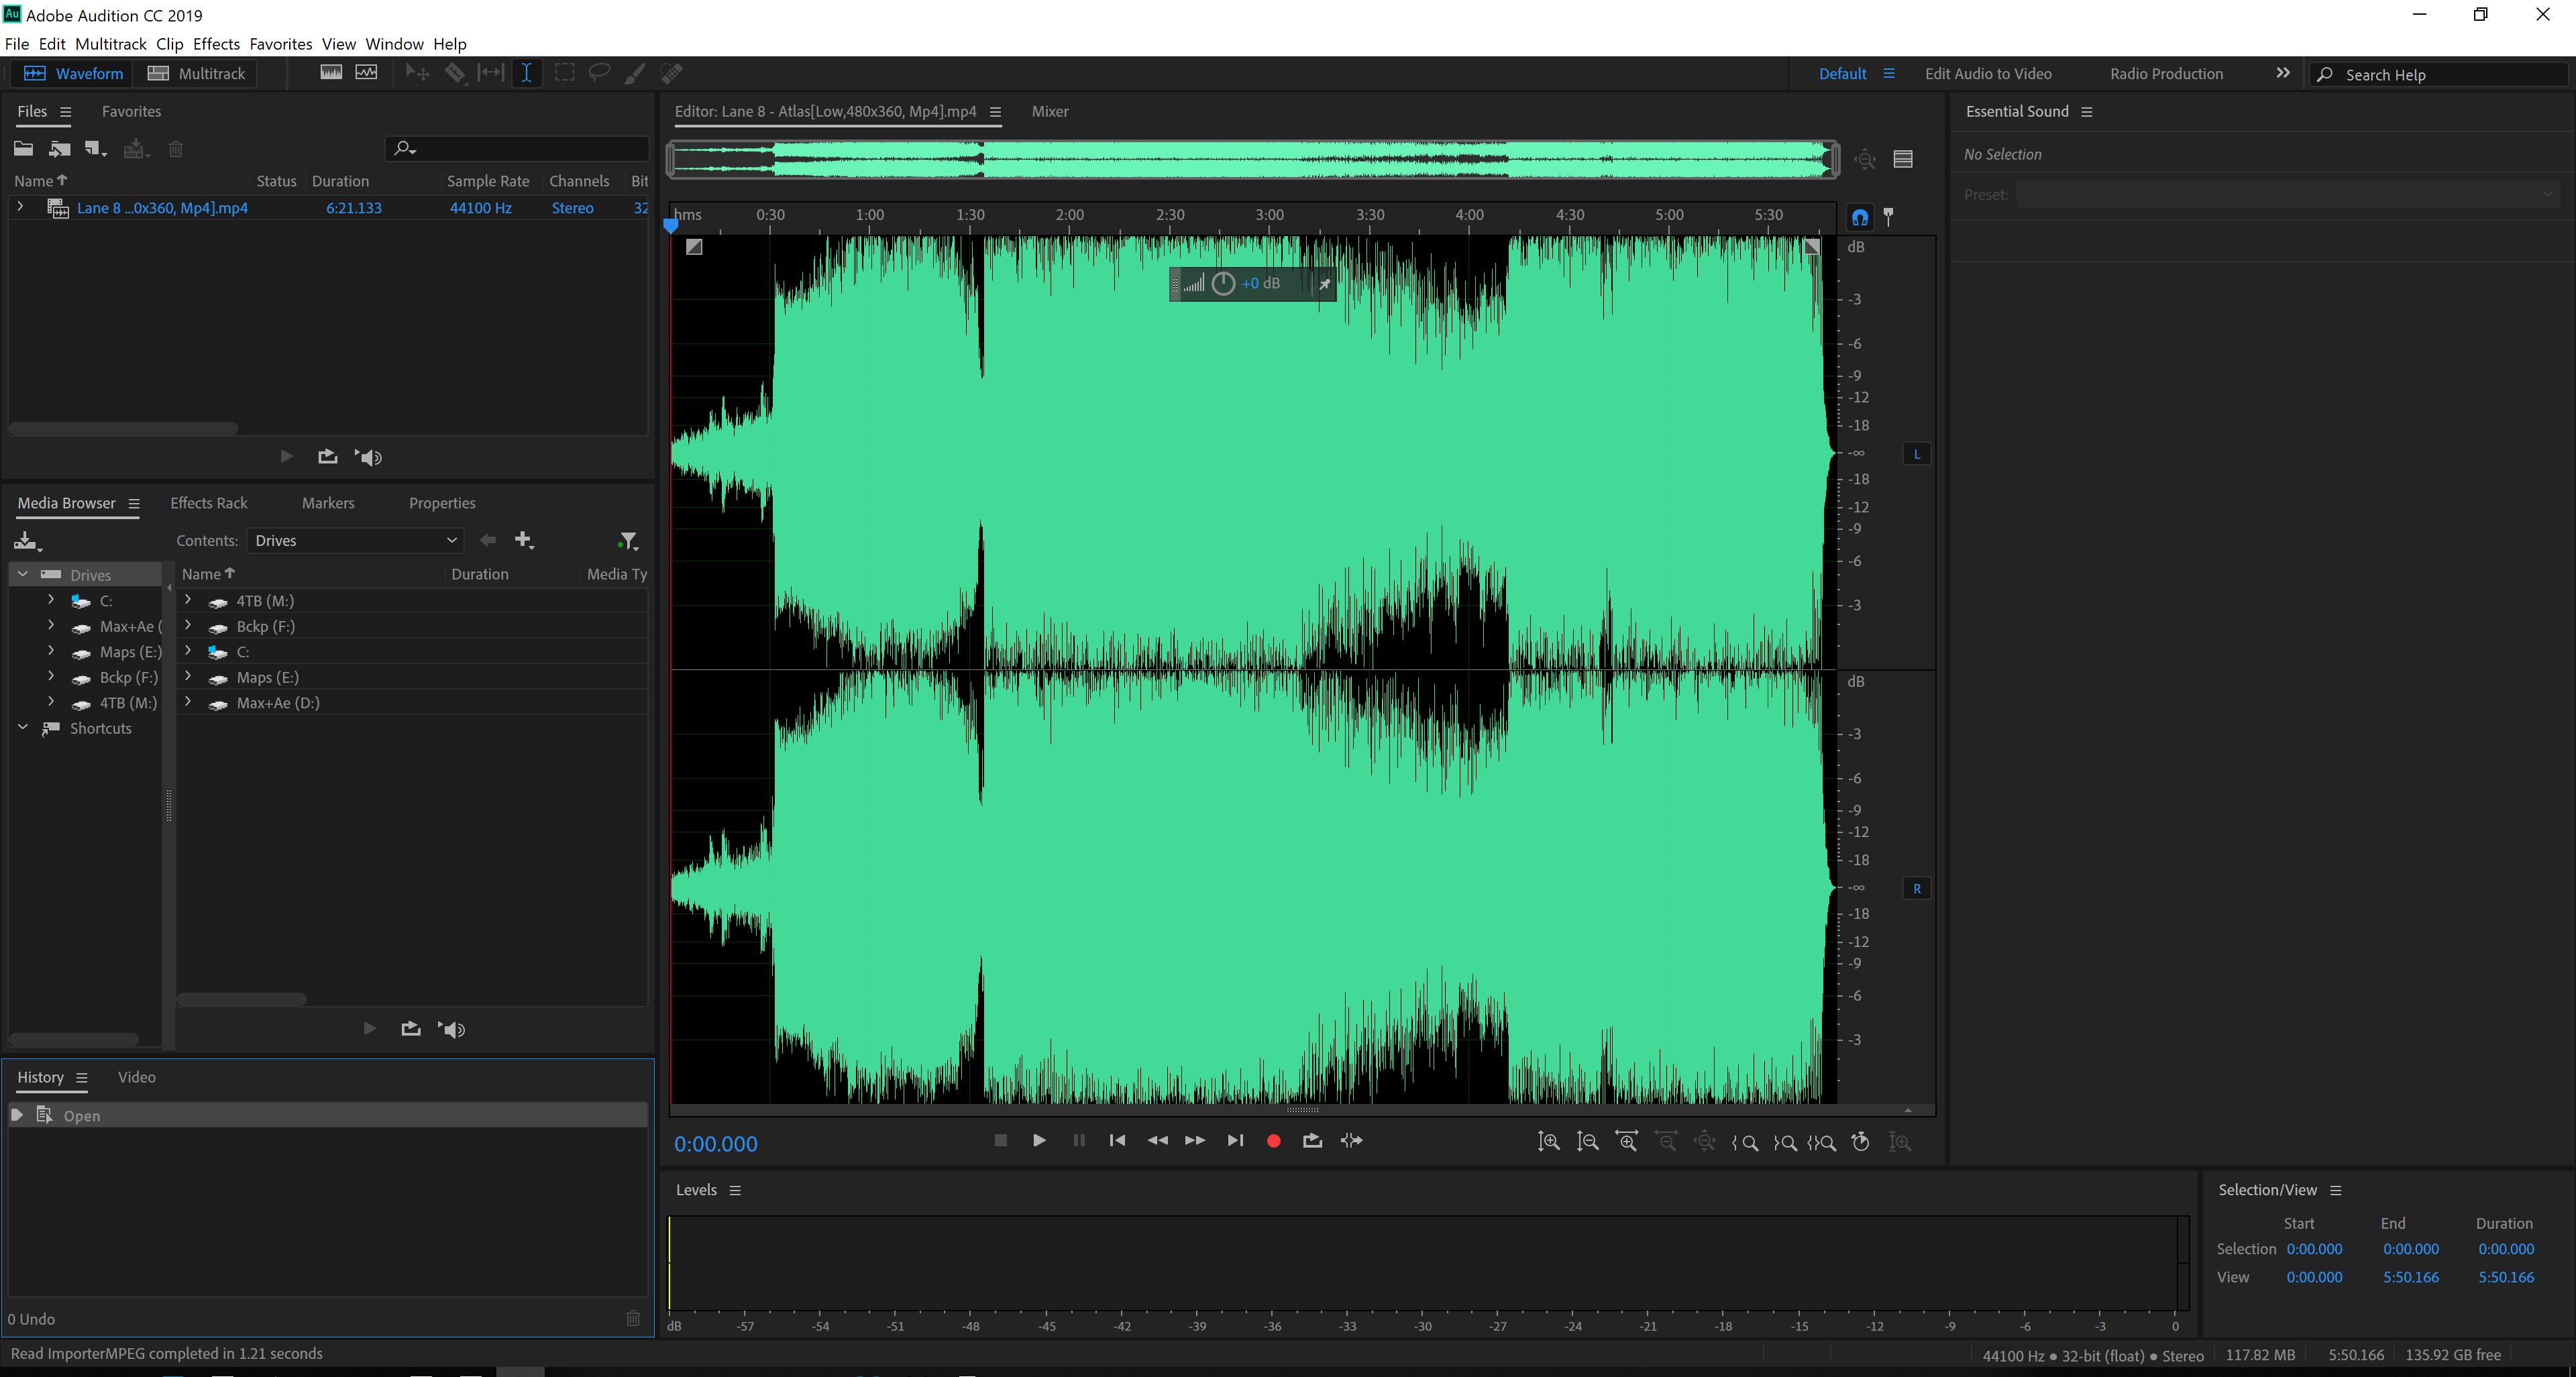Select the Razor tool in toolbar
Image resolution: width=2576 pixels, height=1377 pixels.
click(x=455, y=73)
